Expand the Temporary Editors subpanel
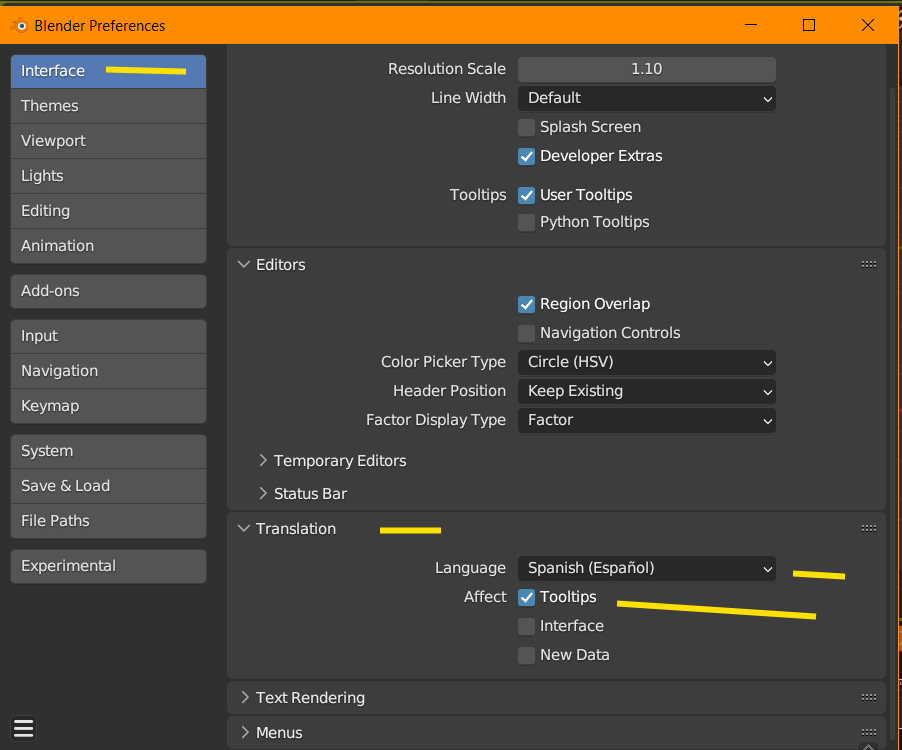902x750 pixels. coord(339,461)
